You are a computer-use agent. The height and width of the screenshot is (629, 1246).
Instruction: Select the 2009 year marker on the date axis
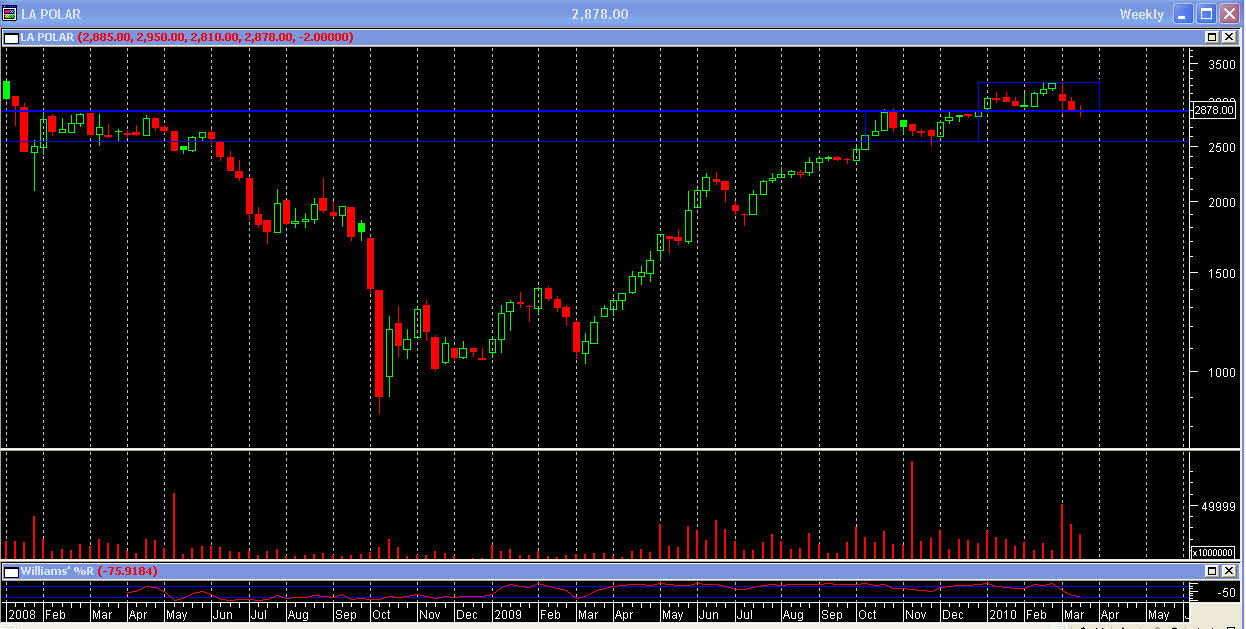(x=509, y=615)
